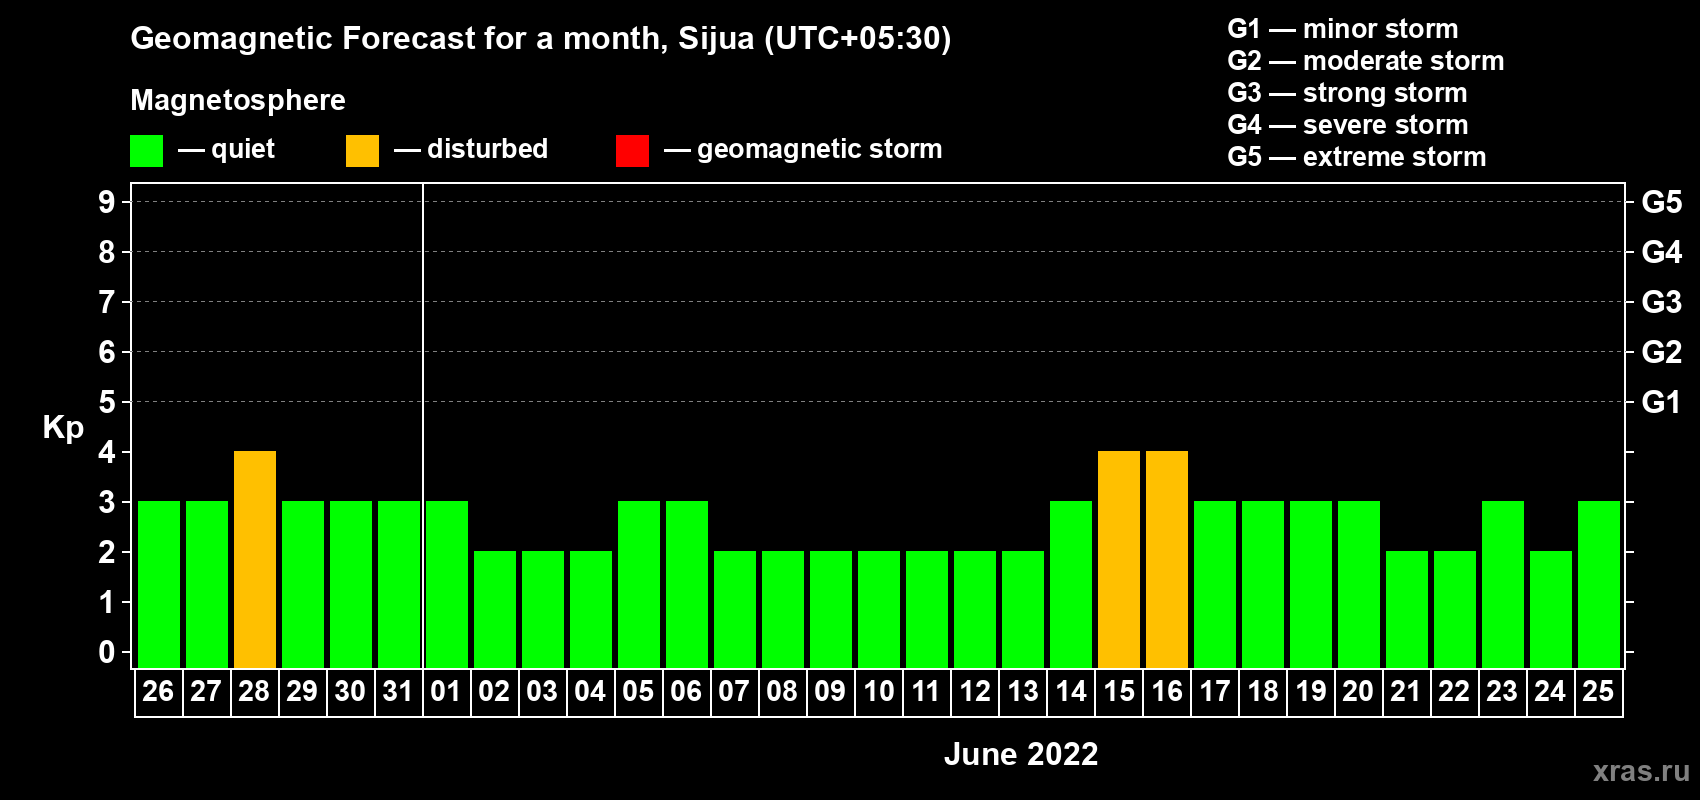
Task: Click the G1 minor storm legend entry
Action: point(1343,29)
